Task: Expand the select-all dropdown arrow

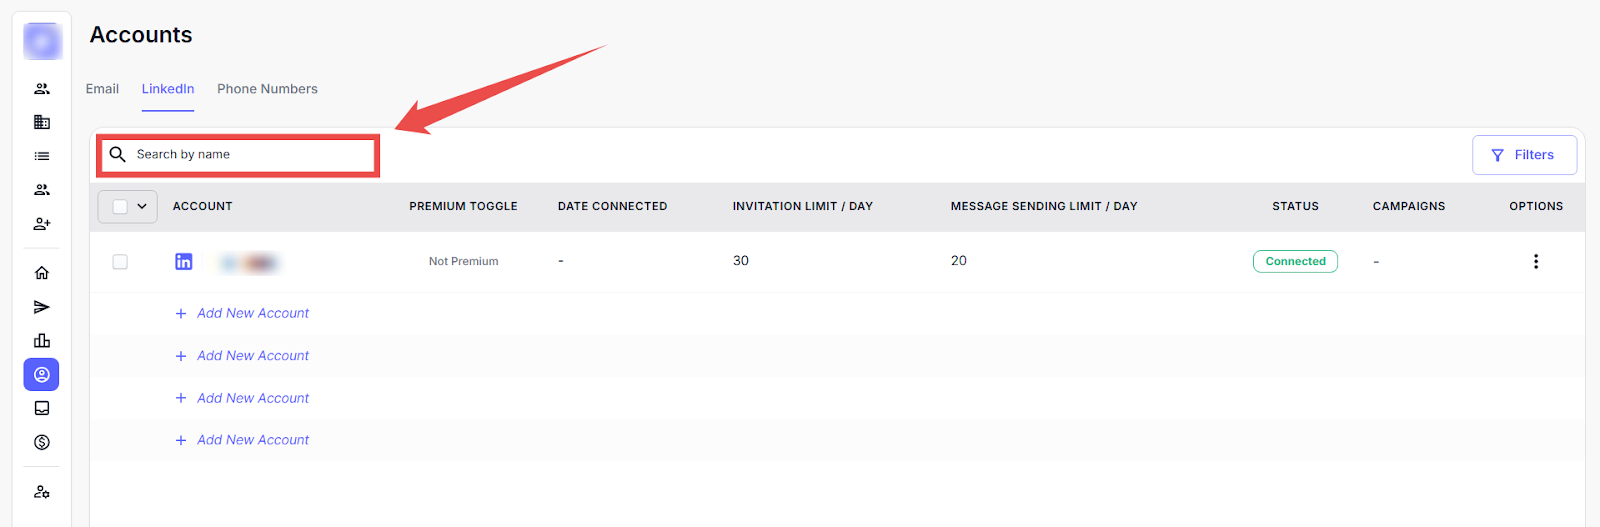Action: click(x=142, y=207)
